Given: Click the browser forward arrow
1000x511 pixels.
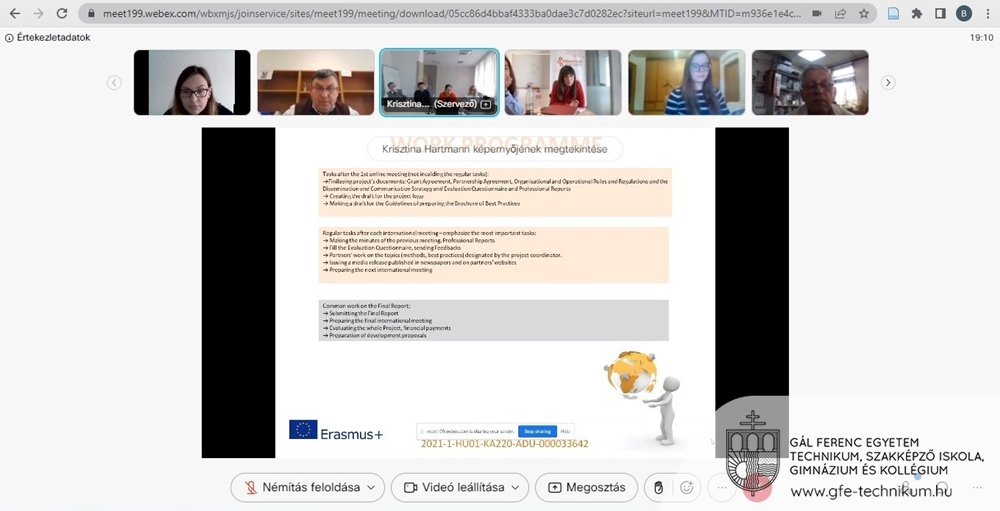Looking at the screenshot, I should pos(38,13).
